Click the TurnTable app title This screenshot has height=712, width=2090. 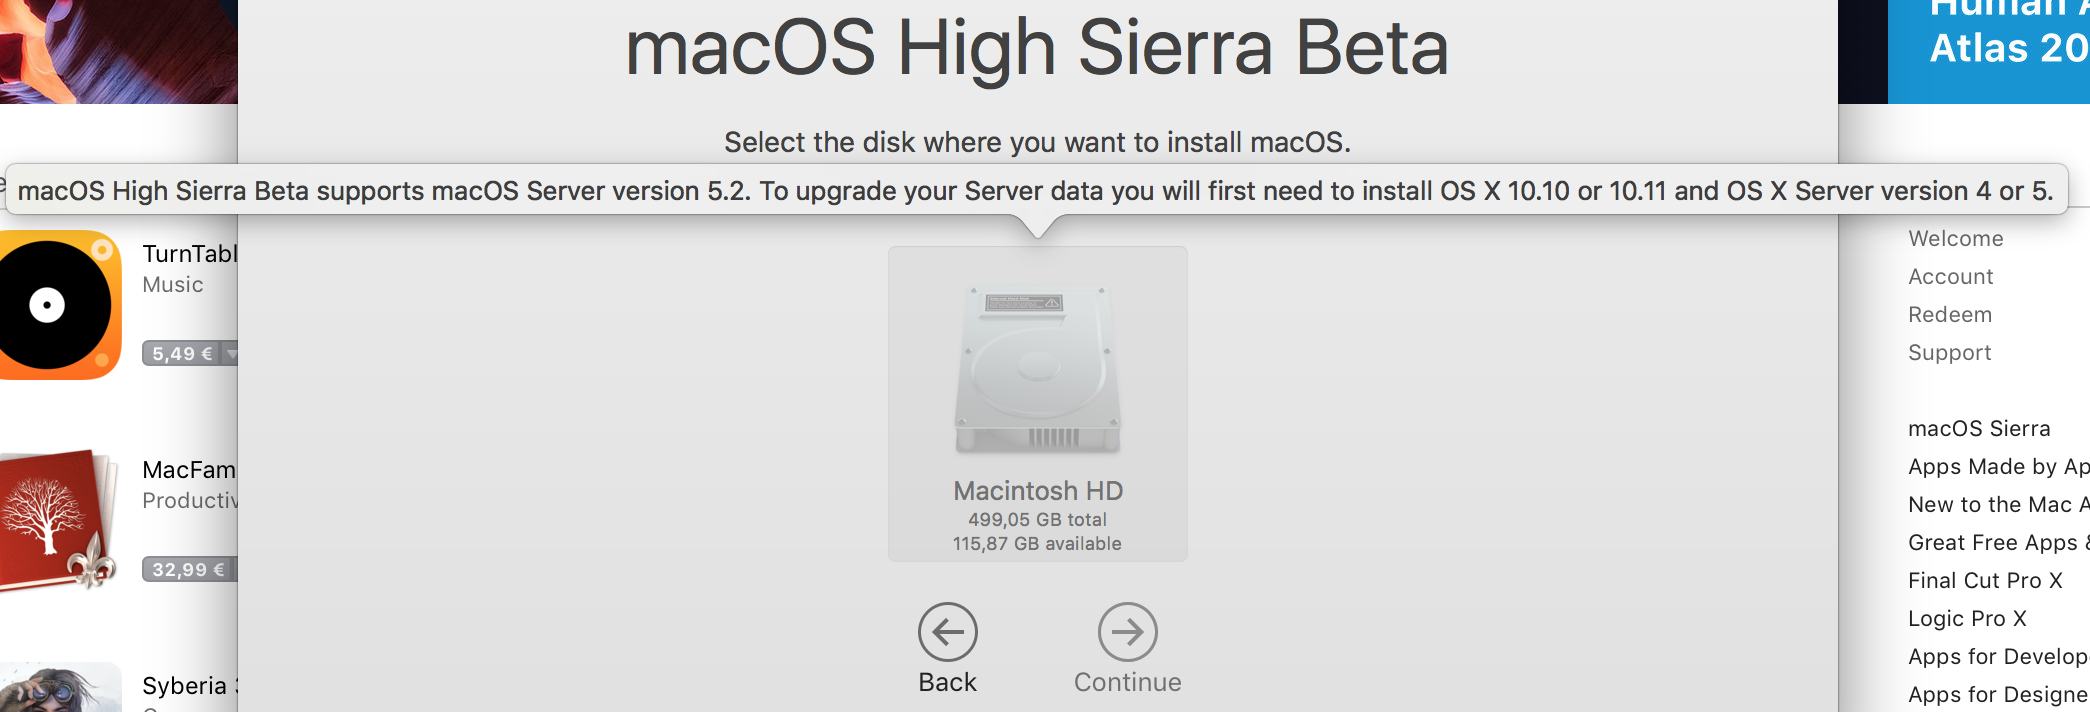point(189,254)
